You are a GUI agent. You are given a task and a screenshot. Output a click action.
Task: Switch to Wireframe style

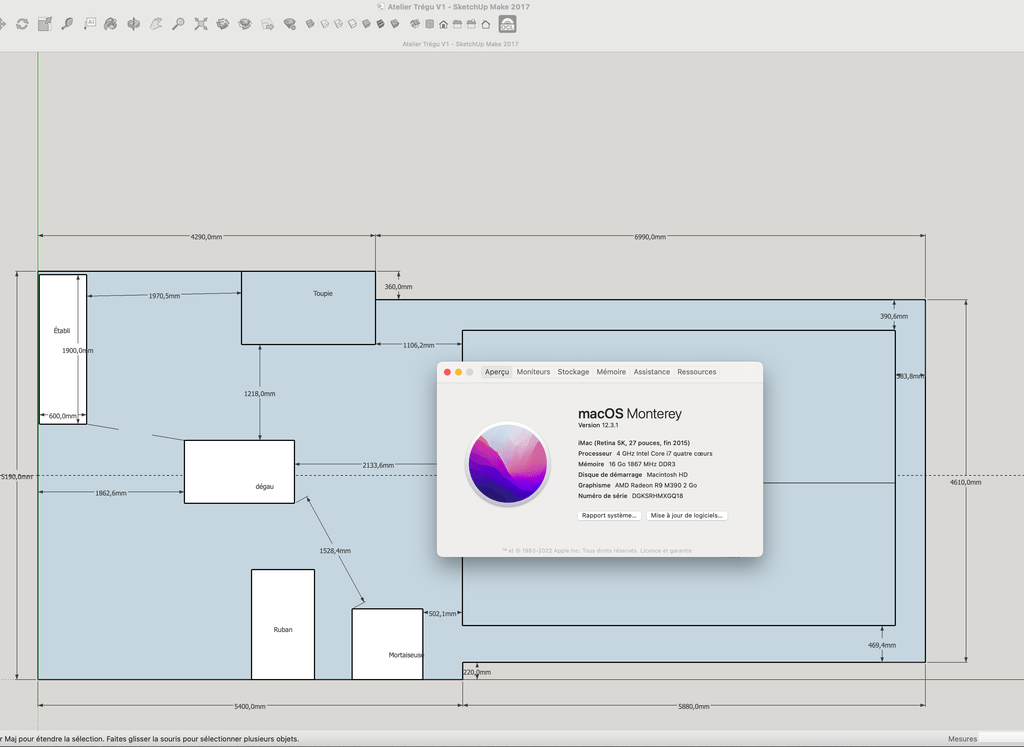[338, 24]
